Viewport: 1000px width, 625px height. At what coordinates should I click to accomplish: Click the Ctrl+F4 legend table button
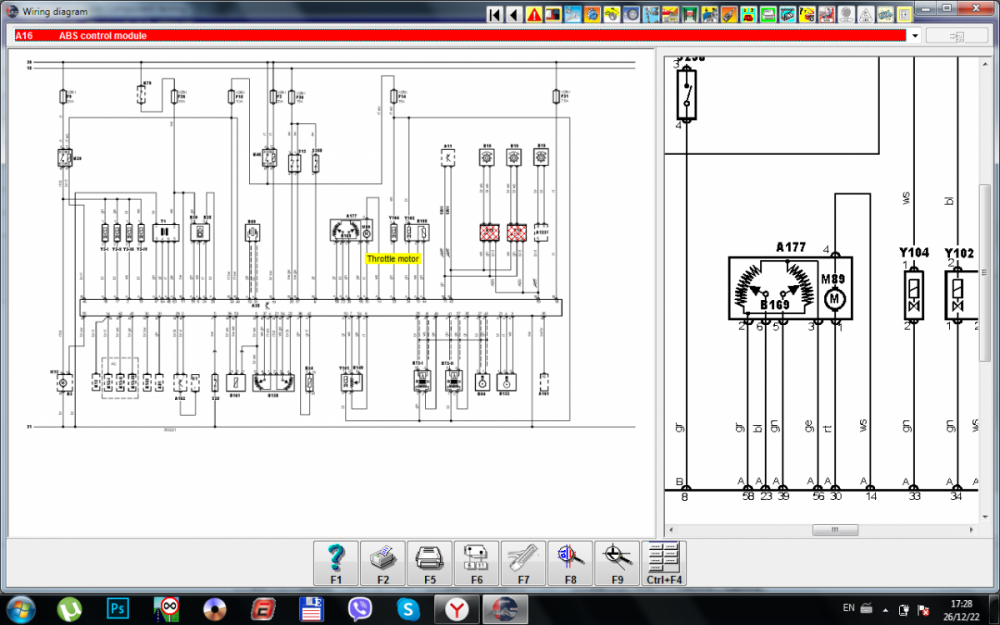[x=664, y=563]
